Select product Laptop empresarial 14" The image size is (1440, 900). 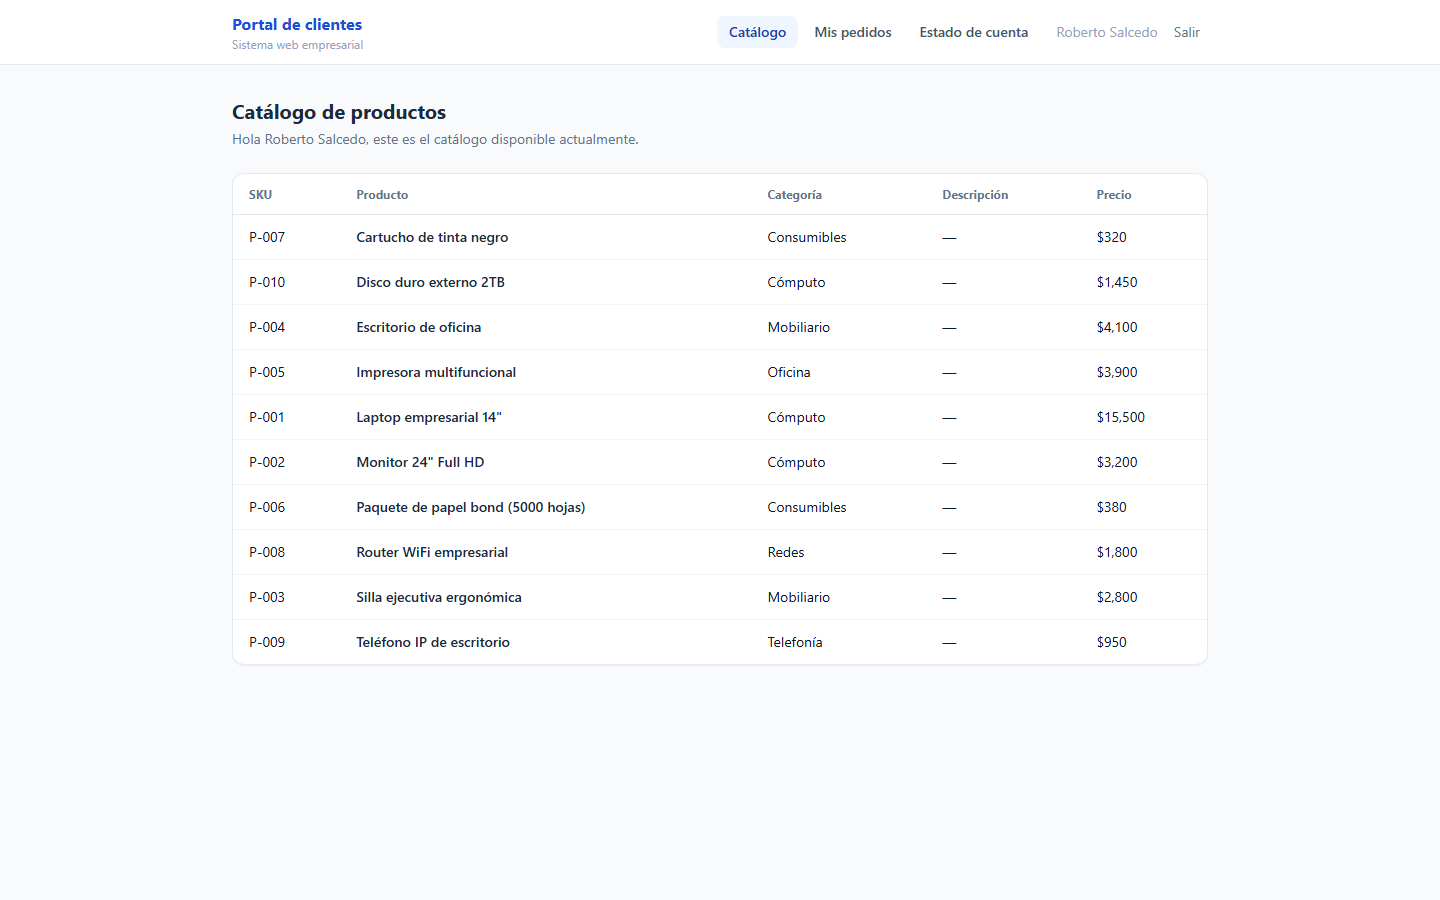tap(429, 417)
